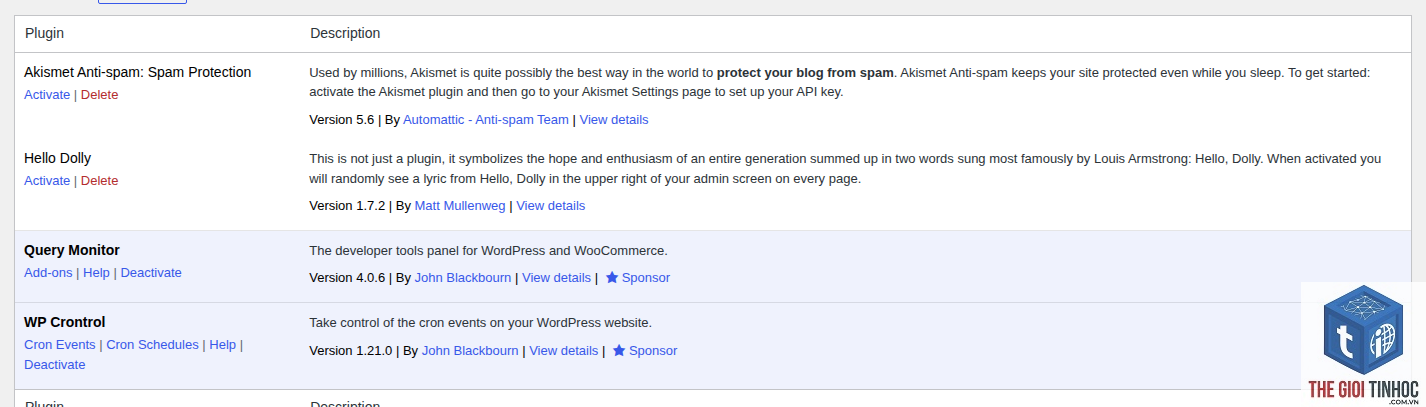
Task: Deactivate the WP Crontrol plugin
Action: (55, 365)
